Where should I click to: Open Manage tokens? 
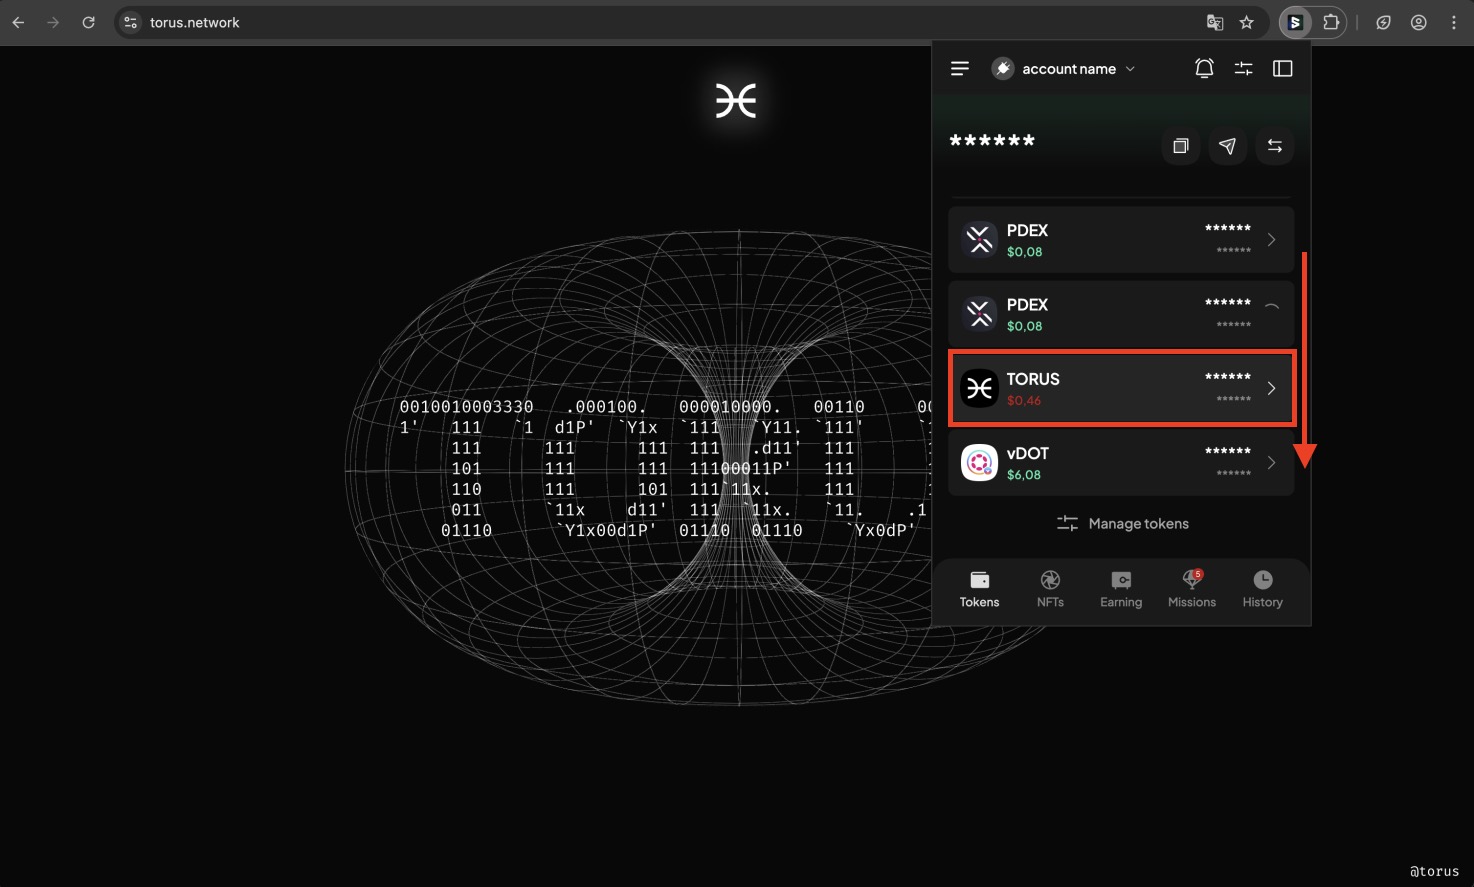point(1121,523)
